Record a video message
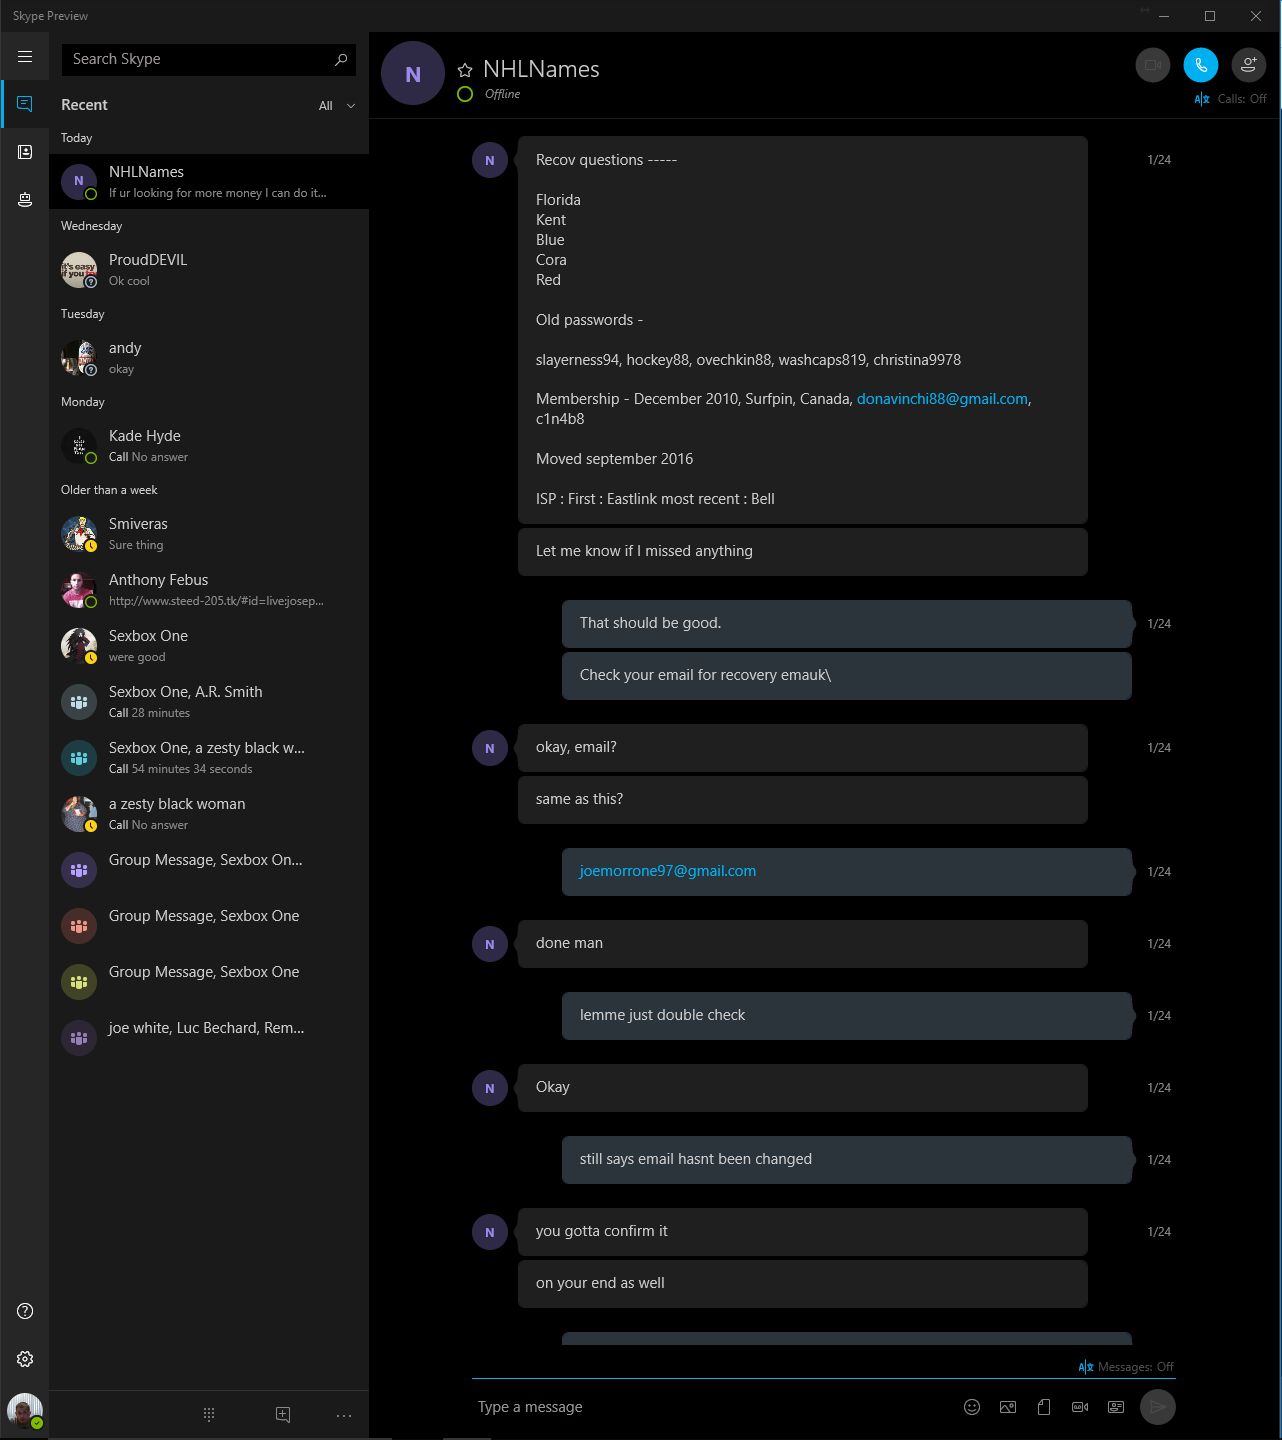 tap(1080, 1407)
